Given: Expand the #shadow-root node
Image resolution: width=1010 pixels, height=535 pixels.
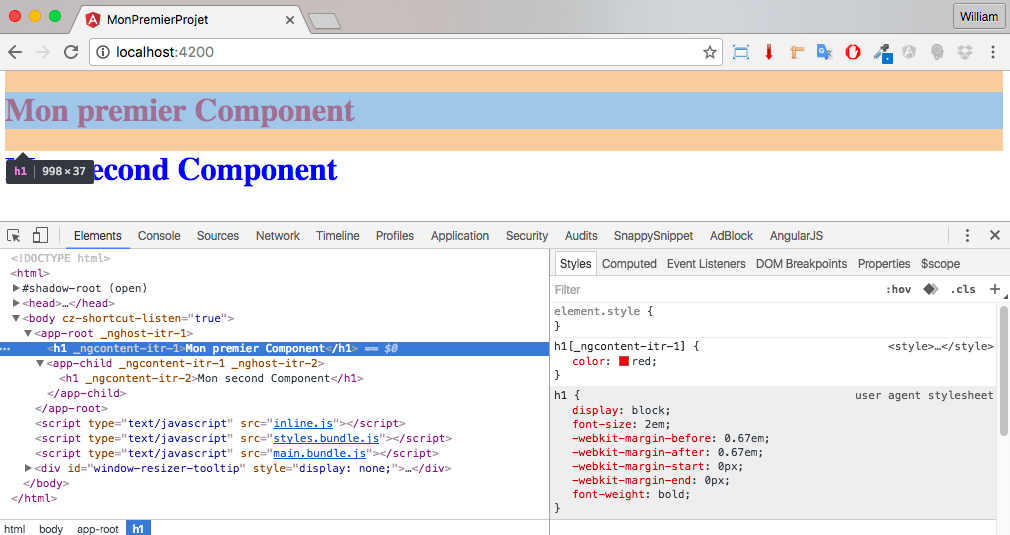Looking at the screenshot, I should point(16,288).
